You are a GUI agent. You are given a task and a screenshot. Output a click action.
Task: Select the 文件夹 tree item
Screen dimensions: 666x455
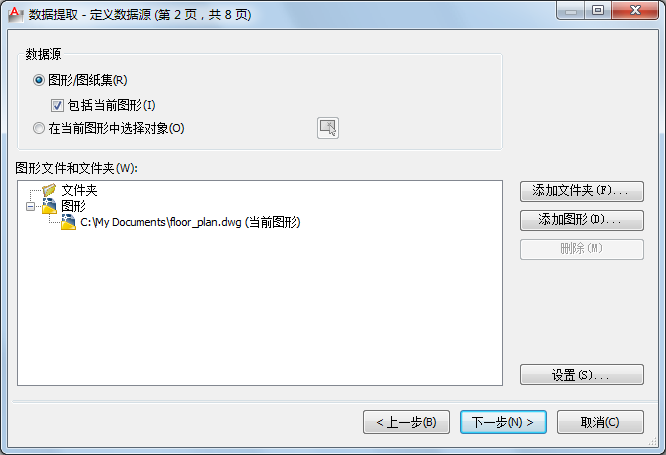[x=79, y=190]
